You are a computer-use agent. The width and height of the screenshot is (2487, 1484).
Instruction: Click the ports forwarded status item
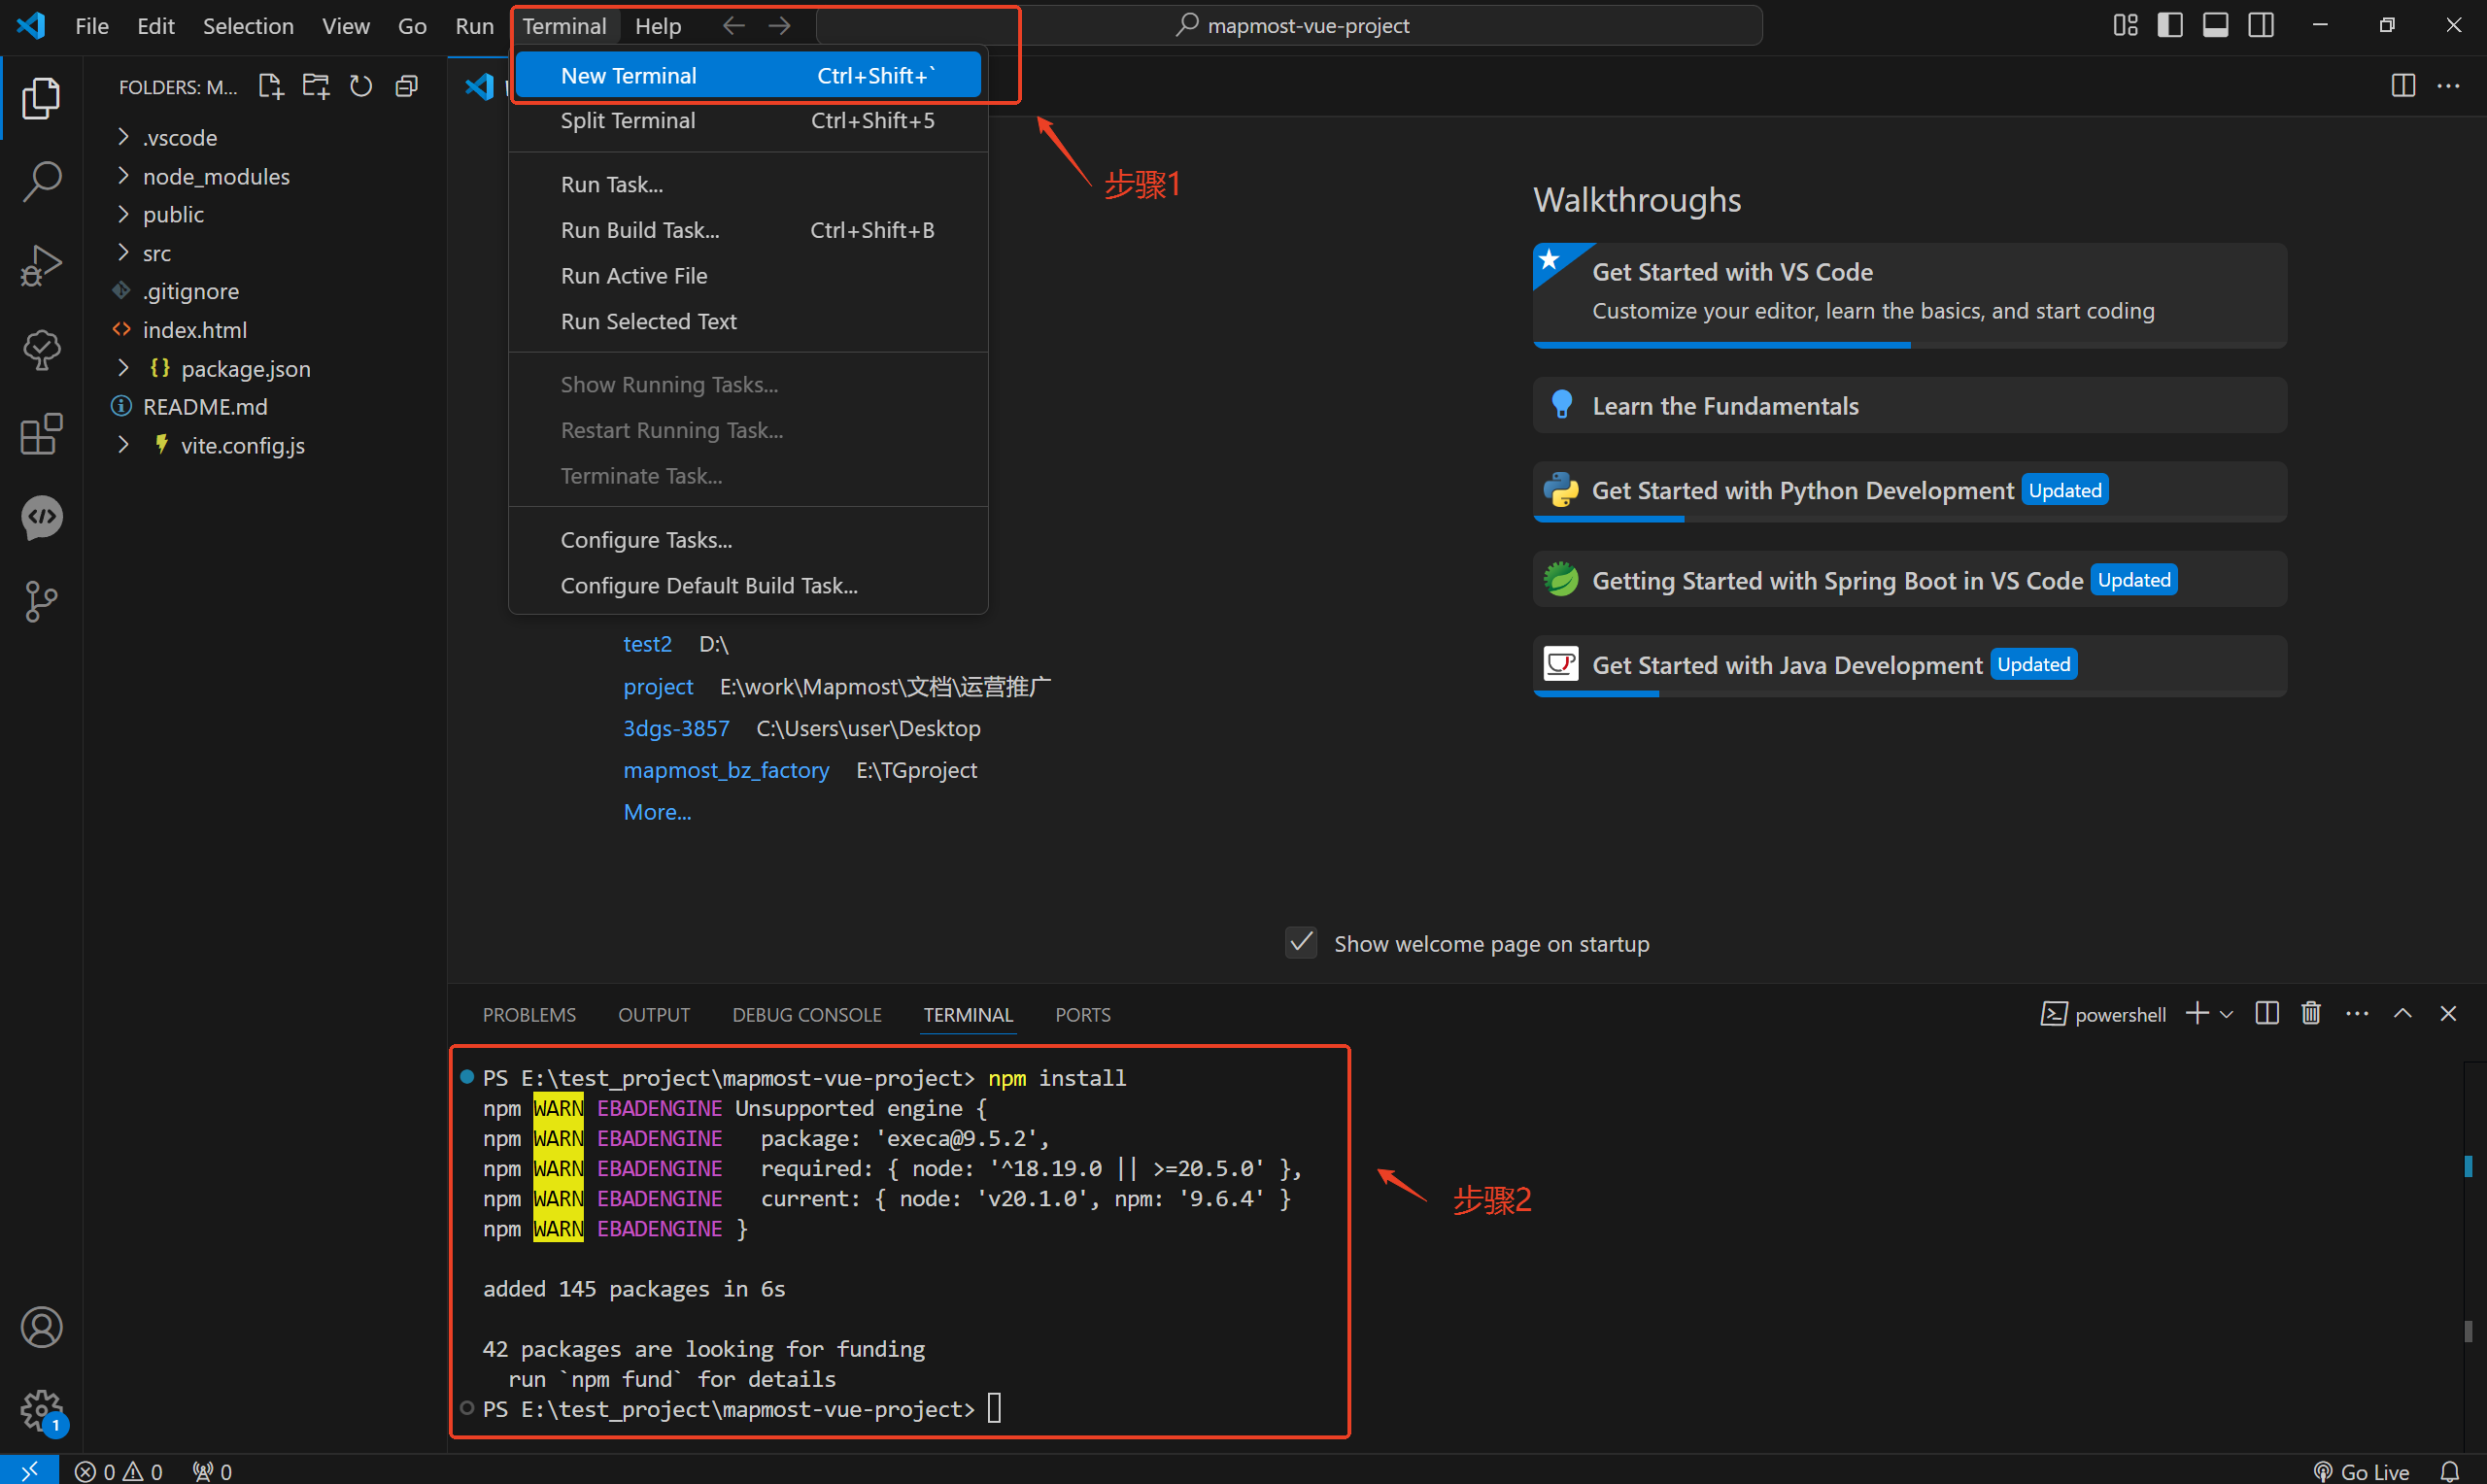212,1470
